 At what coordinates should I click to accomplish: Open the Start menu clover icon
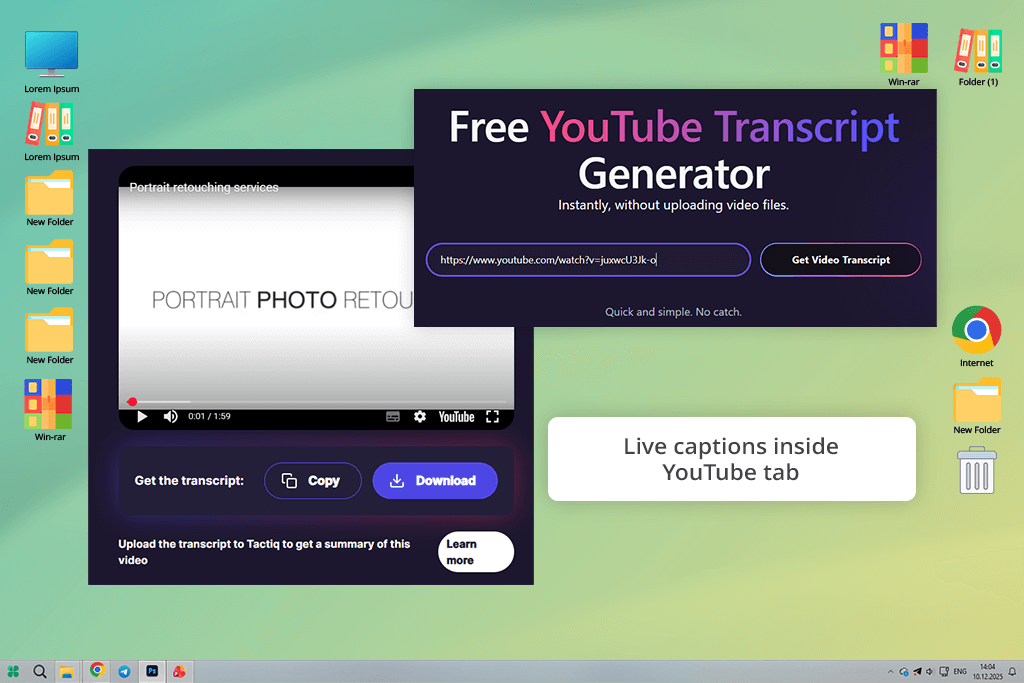point(13,671)
